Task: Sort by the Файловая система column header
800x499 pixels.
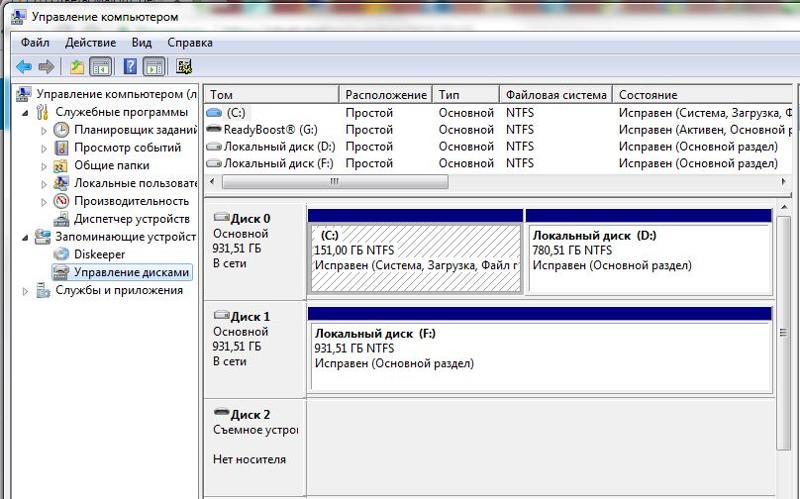Action: tap(556, 94)
